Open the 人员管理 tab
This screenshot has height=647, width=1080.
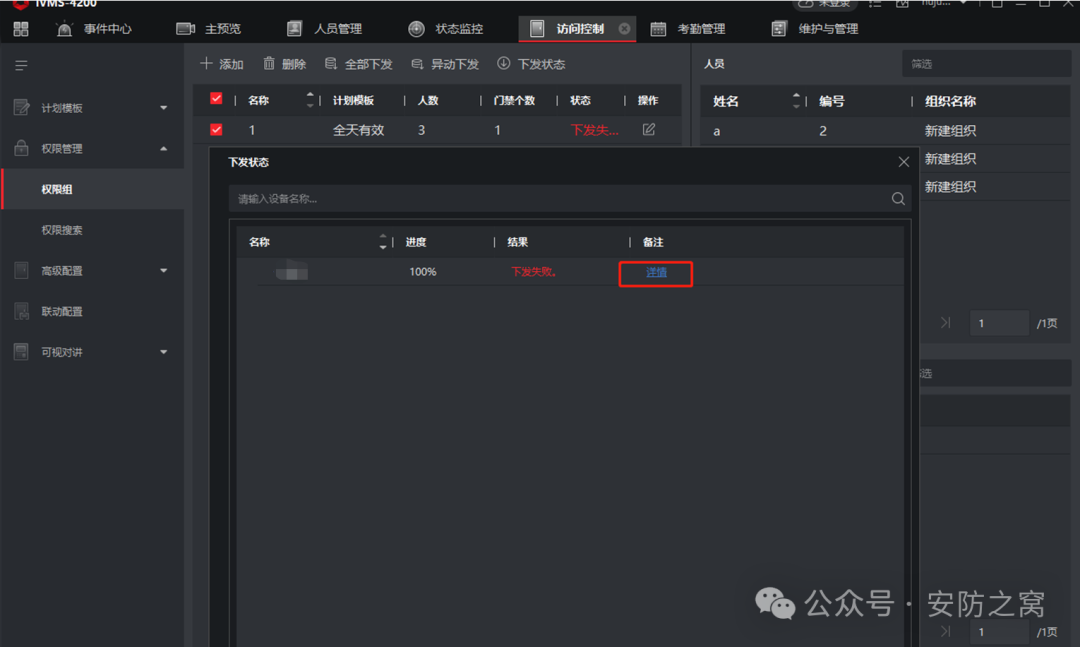point(324,29)
